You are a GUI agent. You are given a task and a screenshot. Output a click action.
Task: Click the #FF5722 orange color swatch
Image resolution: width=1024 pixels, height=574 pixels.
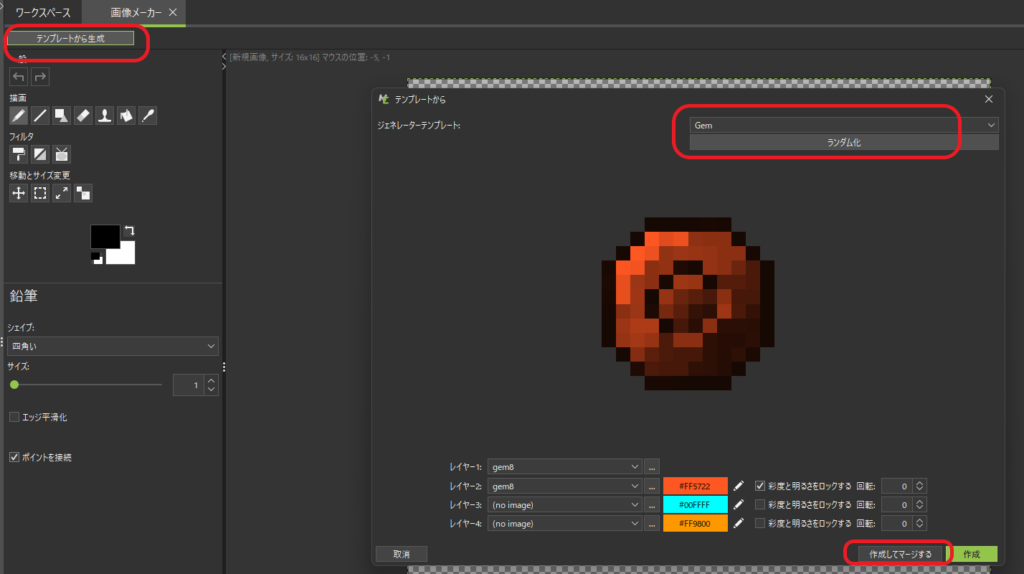[695, 485]
